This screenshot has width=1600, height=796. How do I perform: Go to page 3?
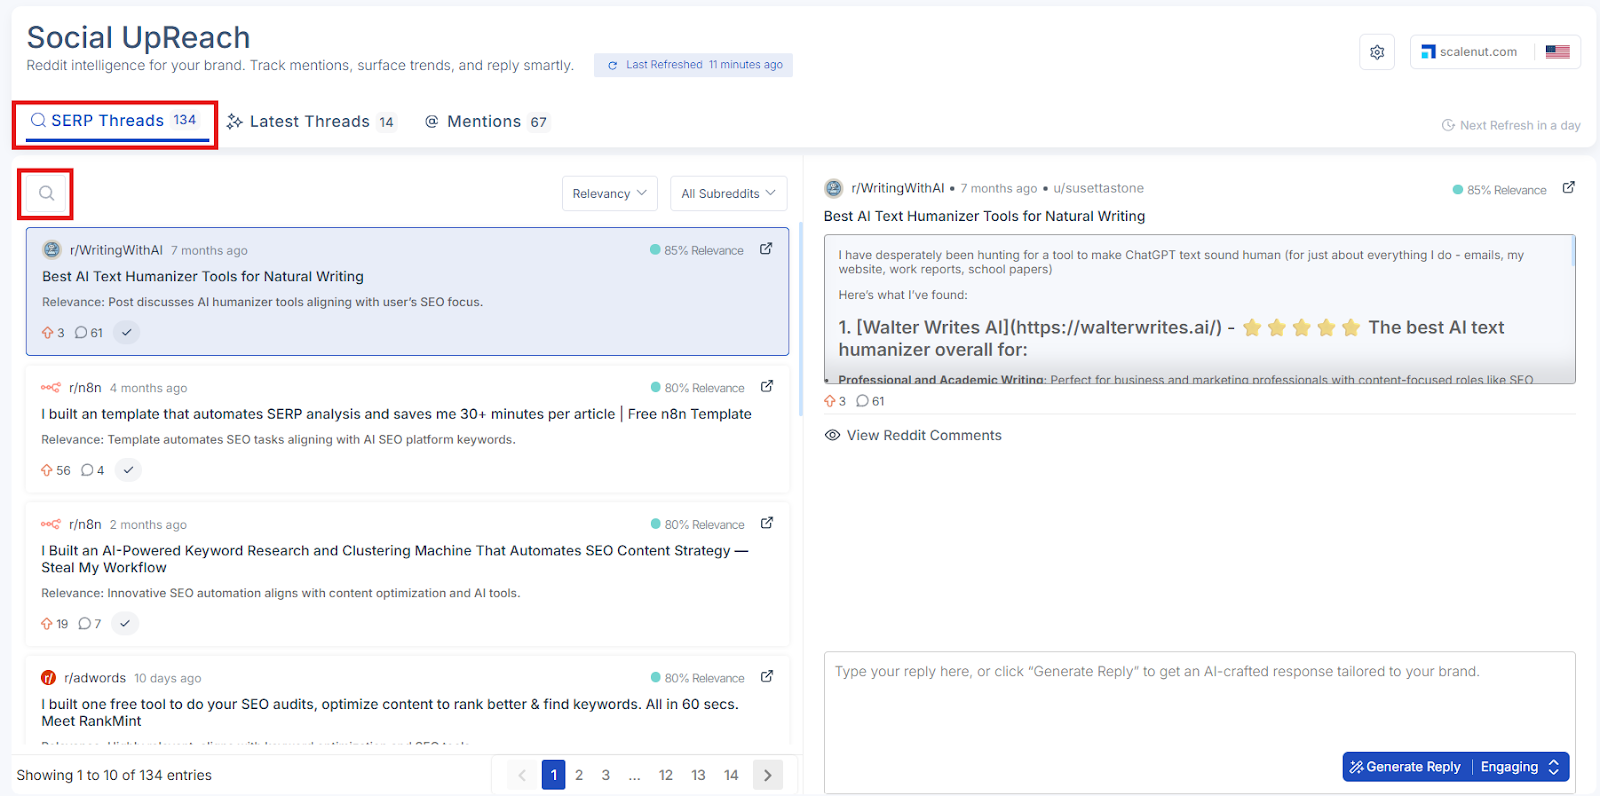pos(606,775)
